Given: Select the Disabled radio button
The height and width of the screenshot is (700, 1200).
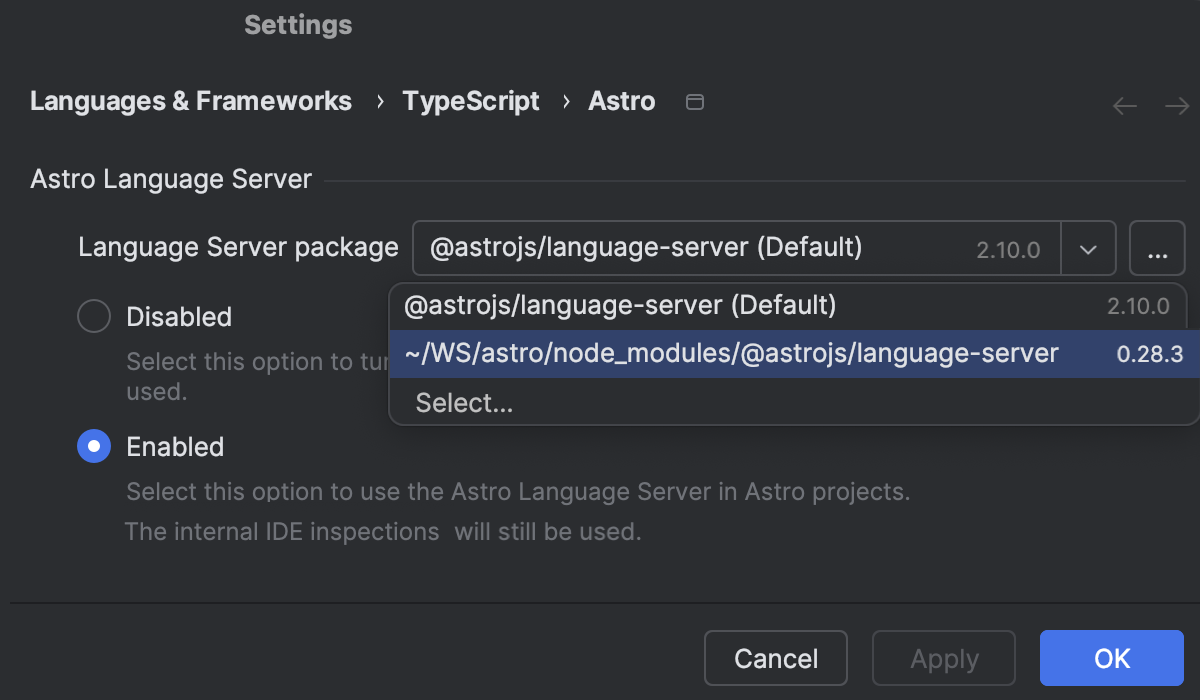Looking at the screenshot, I should click(93, 316).
